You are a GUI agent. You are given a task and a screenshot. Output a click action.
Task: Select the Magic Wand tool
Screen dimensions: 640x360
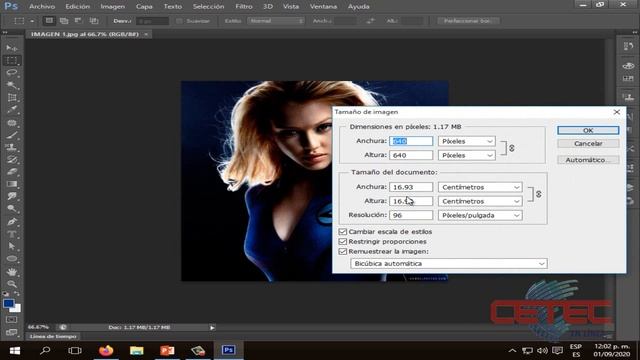[11, 85]
